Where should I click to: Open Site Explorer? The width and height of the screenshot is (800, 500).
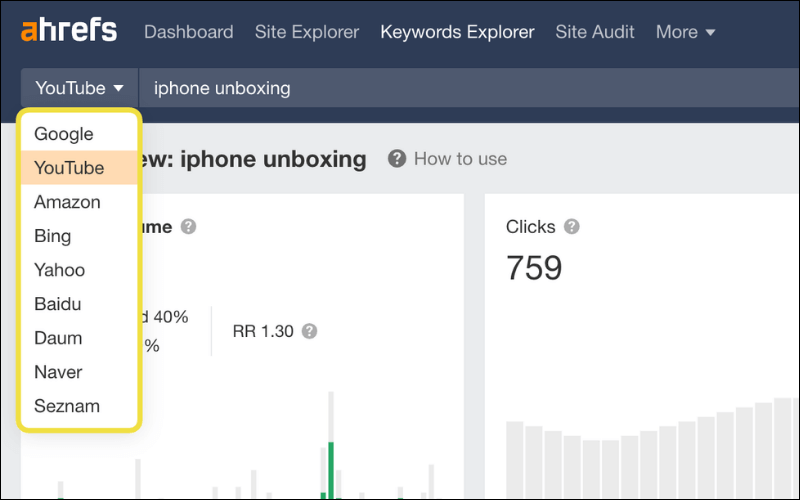coord(307,32)
